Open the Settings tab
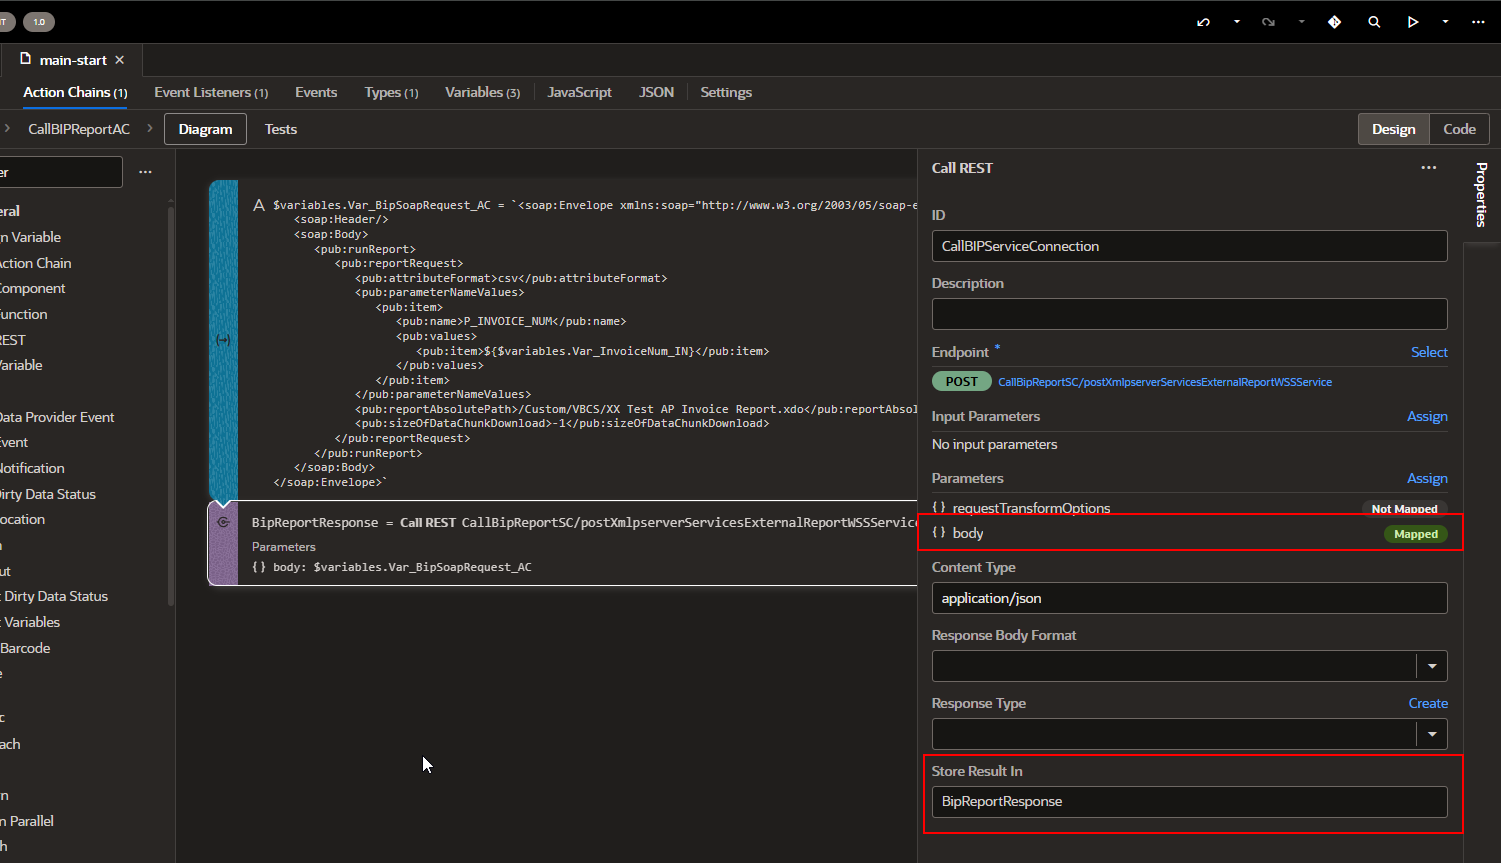 point(726,92)
